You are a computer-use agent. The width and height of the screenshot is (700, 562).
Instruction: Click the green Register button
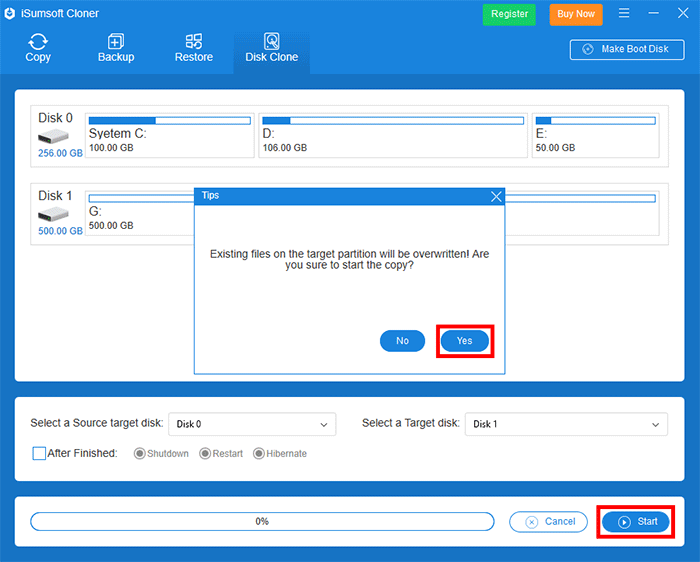[509, 14]
